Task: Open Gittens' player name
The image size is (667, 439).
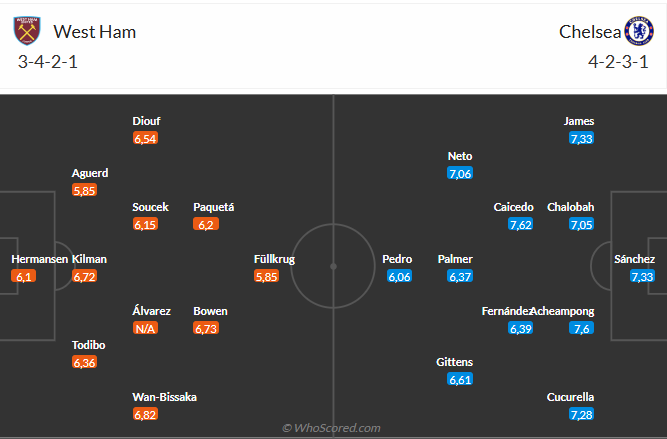Action: [455, 362]
